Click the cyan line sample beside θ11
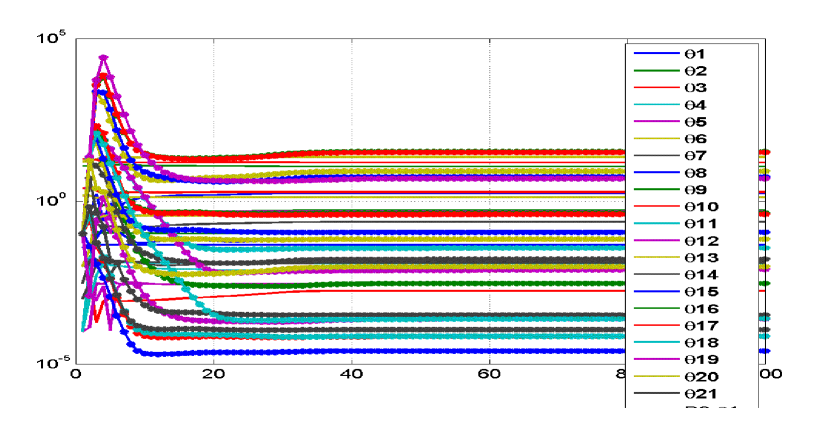Image resolution: width=830 pixels, height=443 pixels. 655,224
